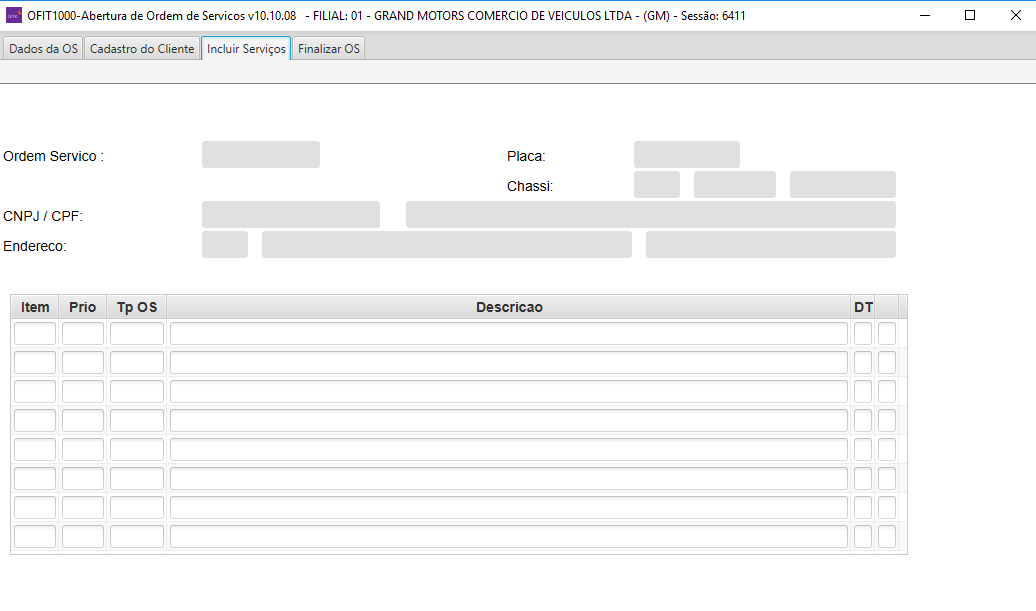Click the Tp OS cell in first row
The height and width of the screenshot is (611, 1036).
(x=137, y=334)
